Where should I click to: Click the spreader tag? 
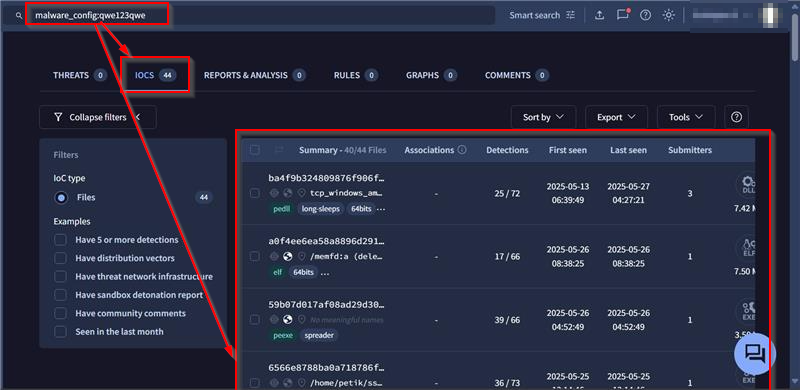319,335
